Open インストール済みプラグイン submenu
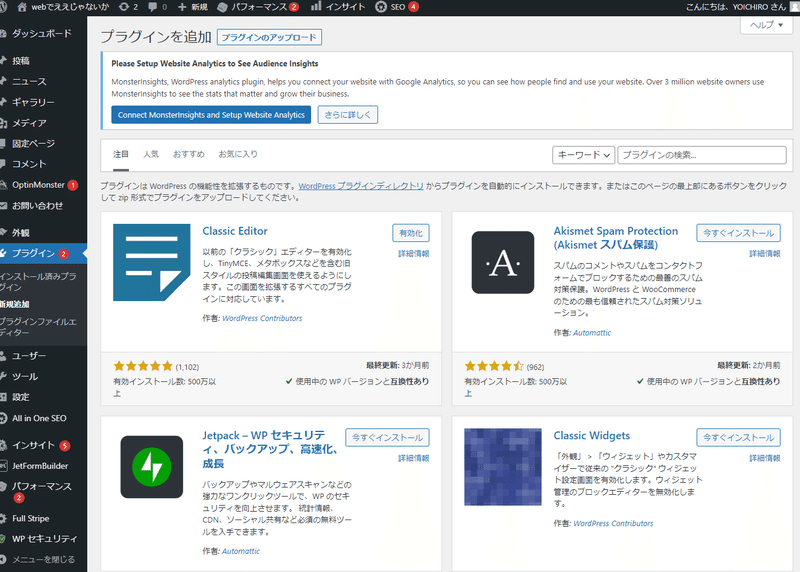This screenshot has width=800, height=572. 39,282
